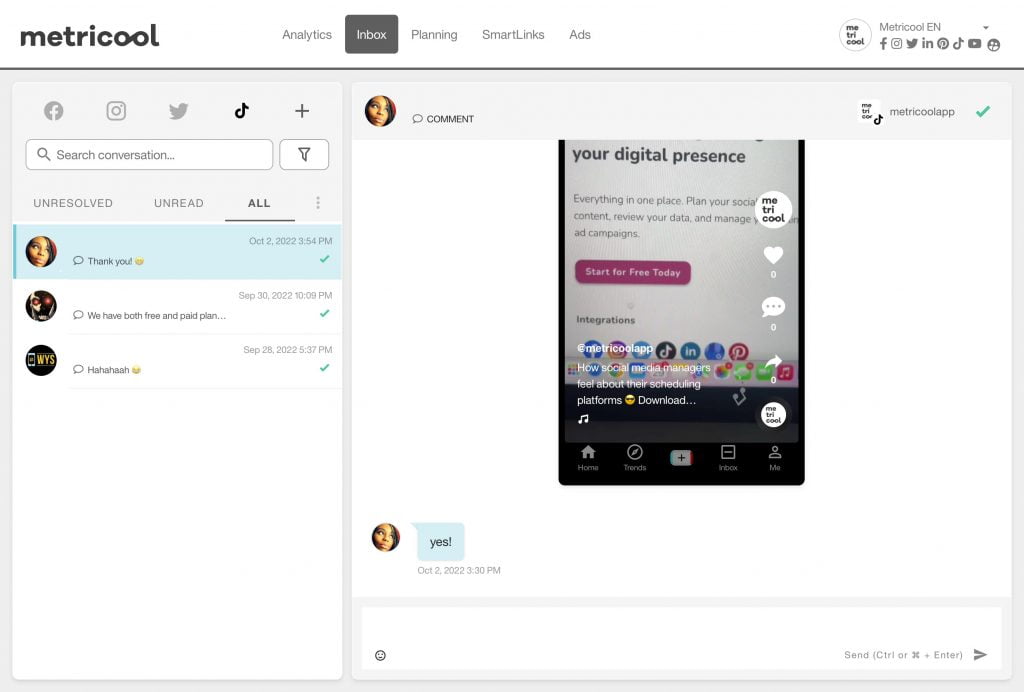Select the TikTok inbox channel
Image resolution: width=1024 pixels, height=692 pixels.
click(x=242, y=111)
